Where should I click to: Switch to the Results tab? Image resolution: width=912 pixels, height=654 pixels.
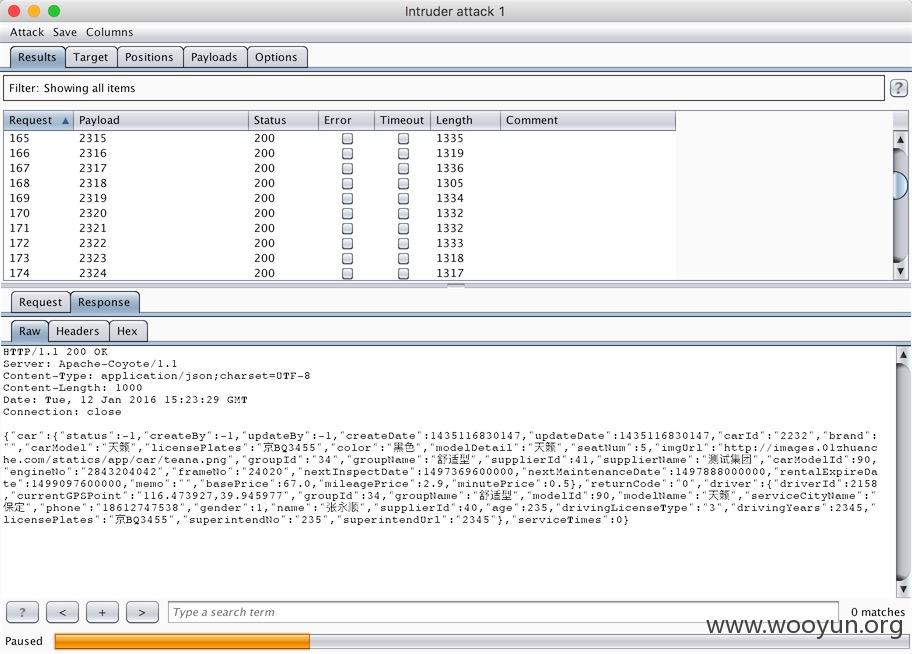[37, 57]
